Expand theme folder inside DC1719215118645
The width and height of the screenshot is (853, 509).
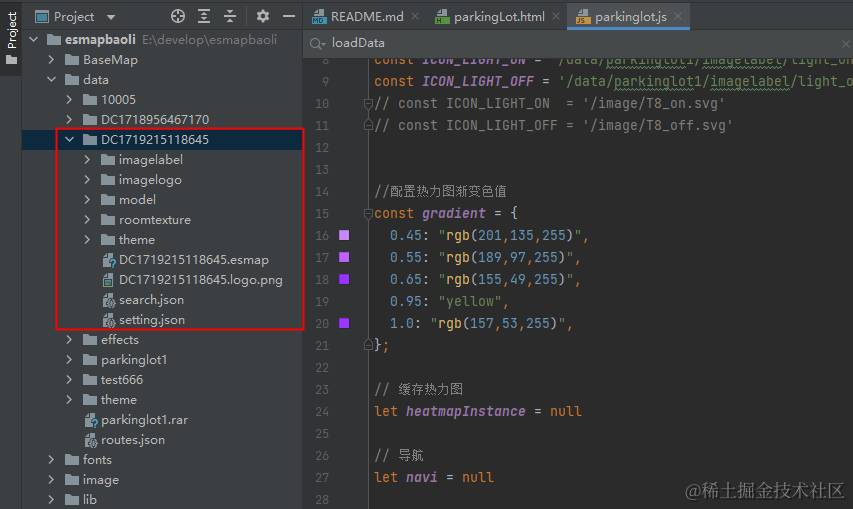click(x=87, y=240)
